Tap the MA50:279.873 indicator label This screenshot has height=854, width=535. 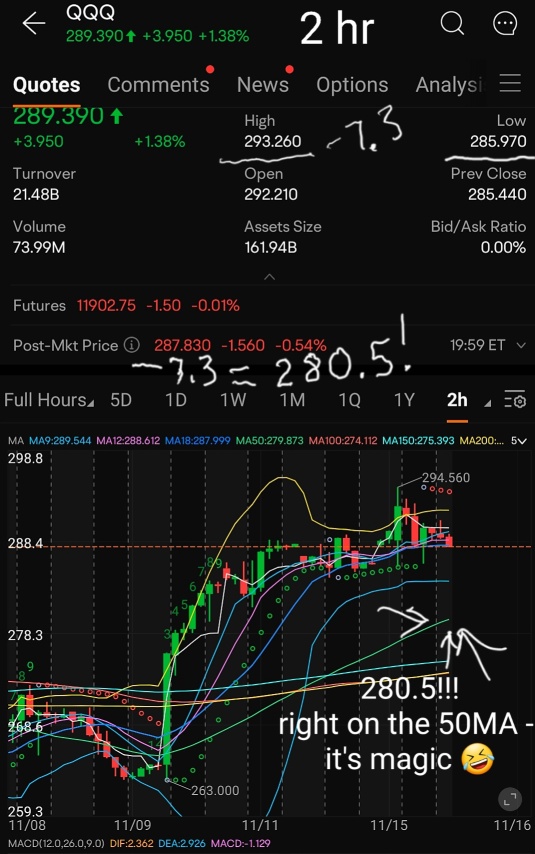click(269, 440)
